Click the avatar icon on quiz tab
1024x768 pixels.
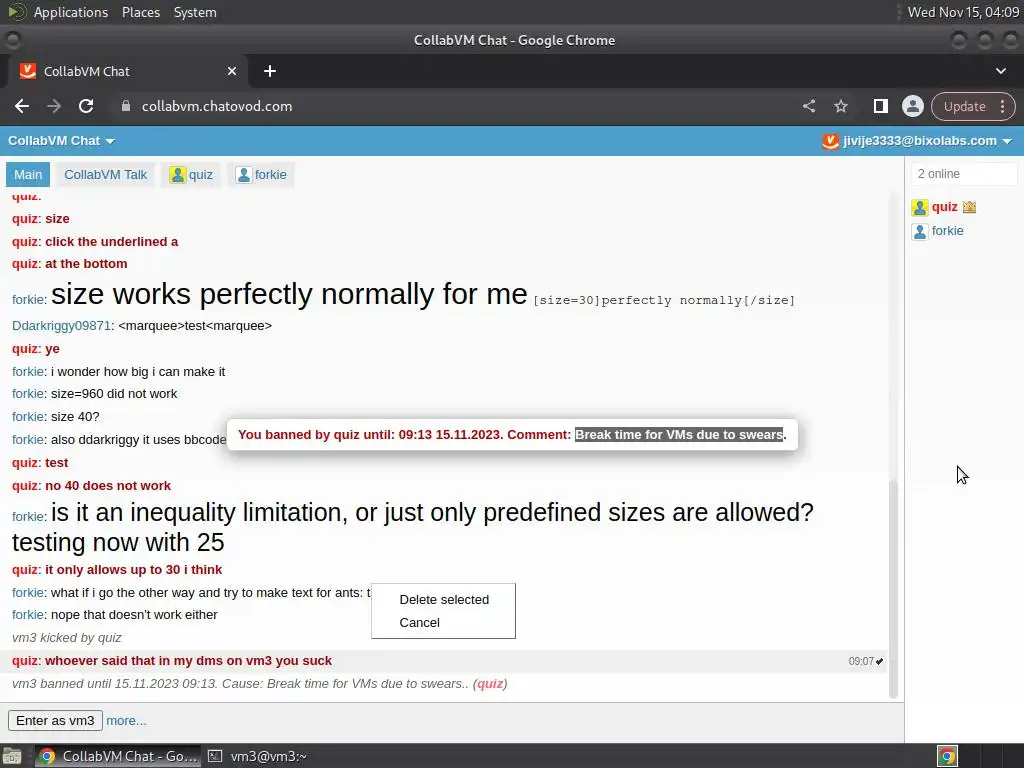click(177, 174)
